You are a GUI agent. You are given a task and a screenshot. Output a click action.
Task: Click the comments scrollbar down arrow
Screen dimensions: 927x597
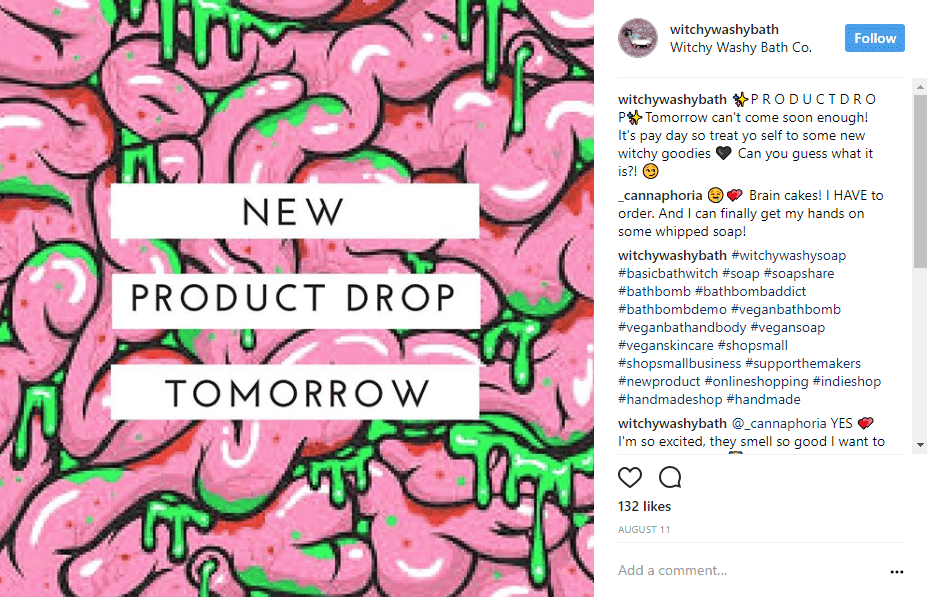920,445
